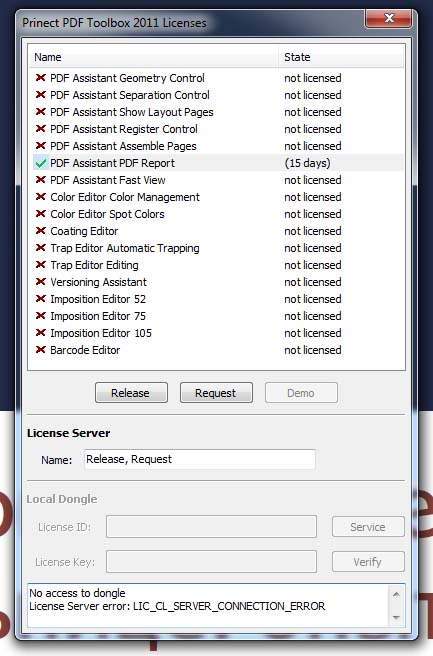Viewport: 433px width, 656px height.
Task: Select the Barcode Editor license
Action: tap(218, 350)
